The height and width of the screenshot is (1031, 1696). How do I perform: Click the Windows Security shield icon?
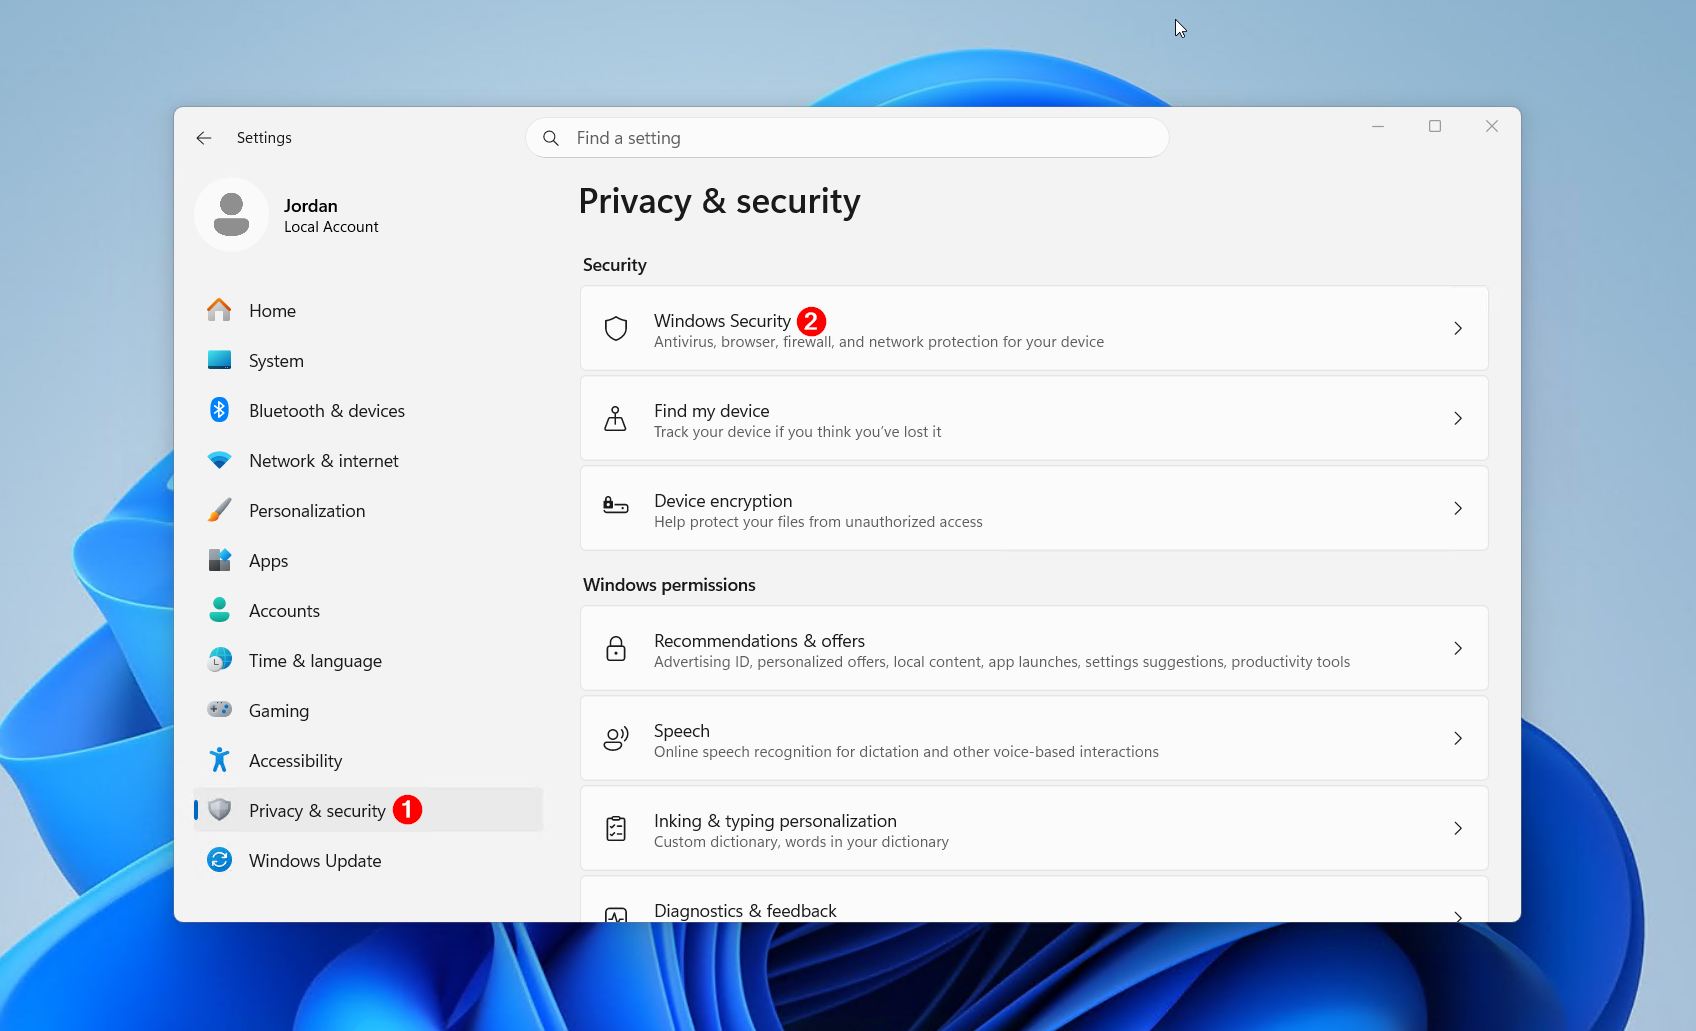pyautogui.click(x=616, y=328)
